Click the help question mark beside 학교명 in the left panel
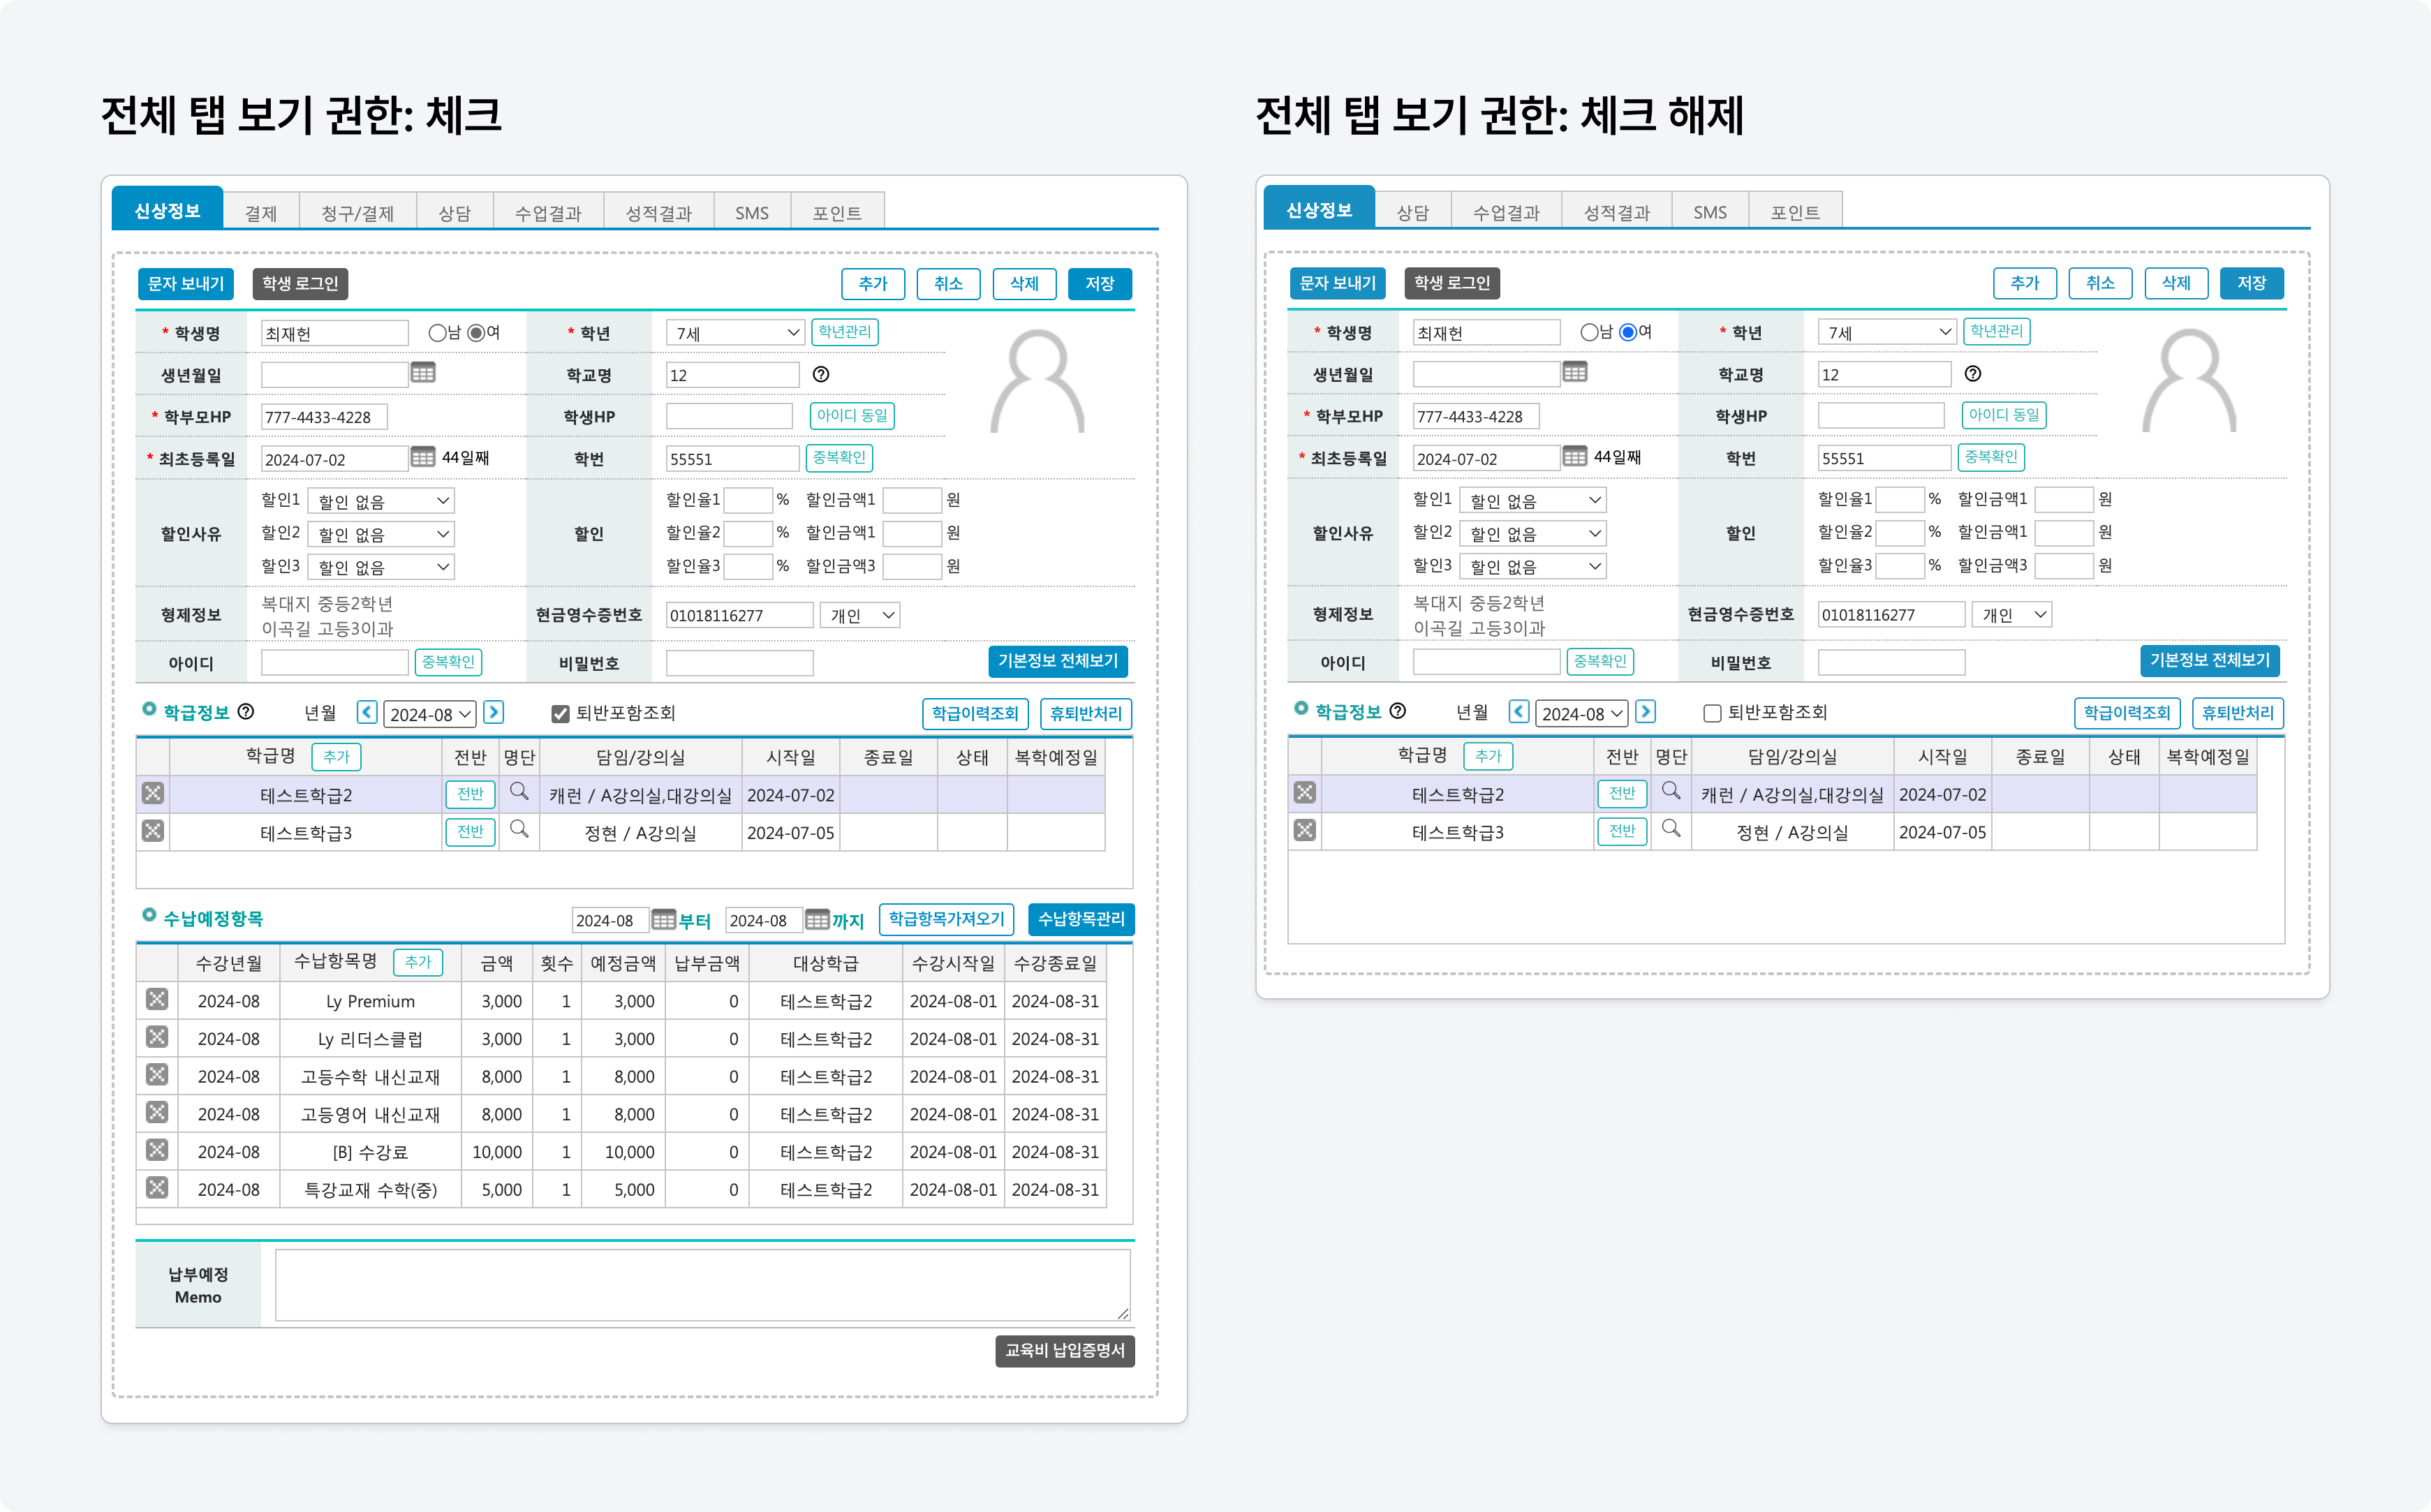The height and width of the screenshot is (1512, 2431). [821, 374]
